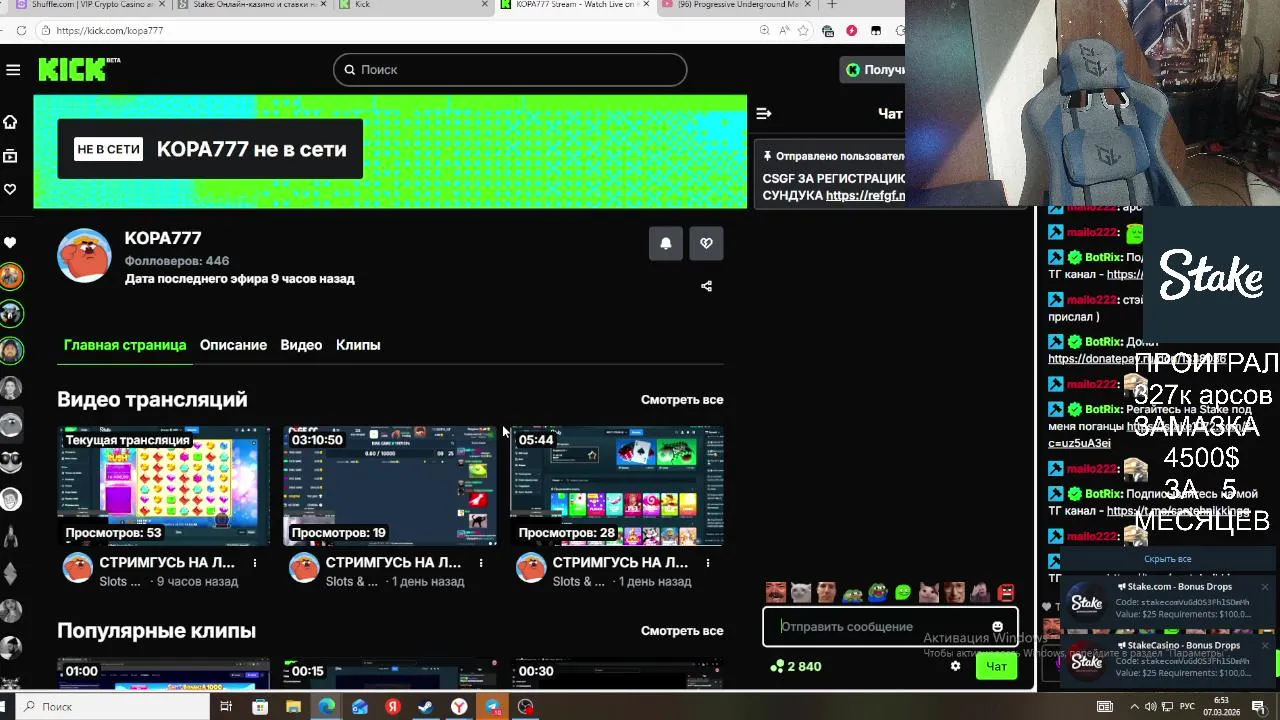Go to Home via the sidebar house icon
The height and width of the screenshot is (720, 1280).
pyautogui.click(x=11, y=122)
